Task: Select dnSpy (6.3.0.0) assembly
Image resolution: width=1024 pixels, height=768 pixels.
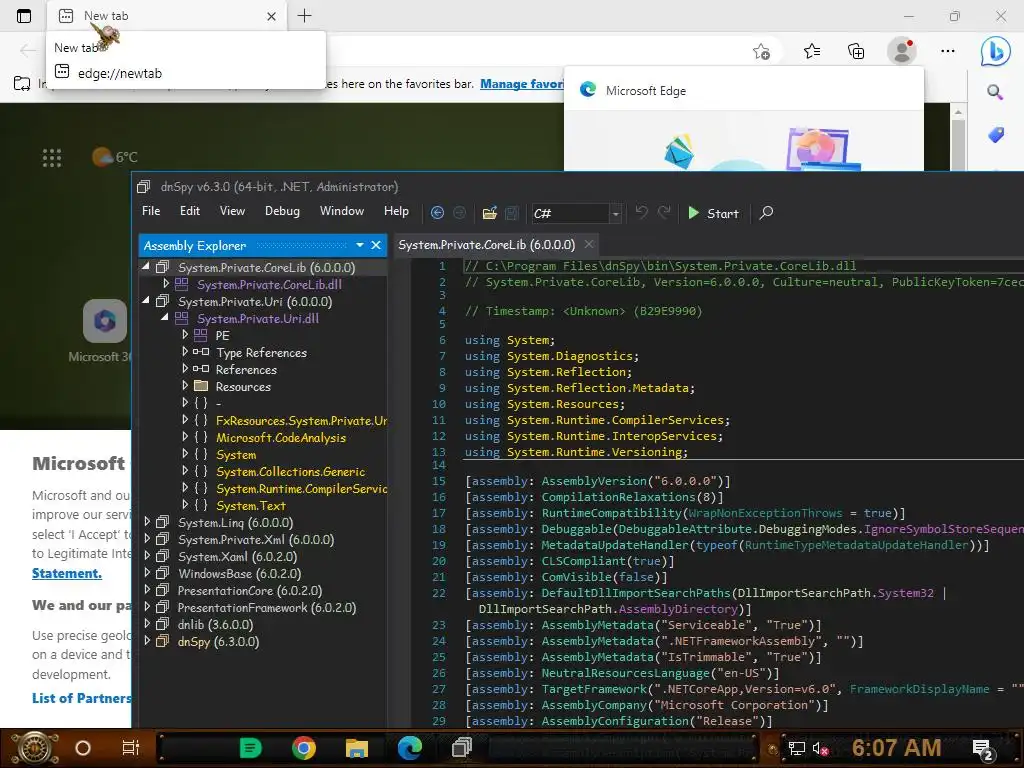Action: (218, 641)
